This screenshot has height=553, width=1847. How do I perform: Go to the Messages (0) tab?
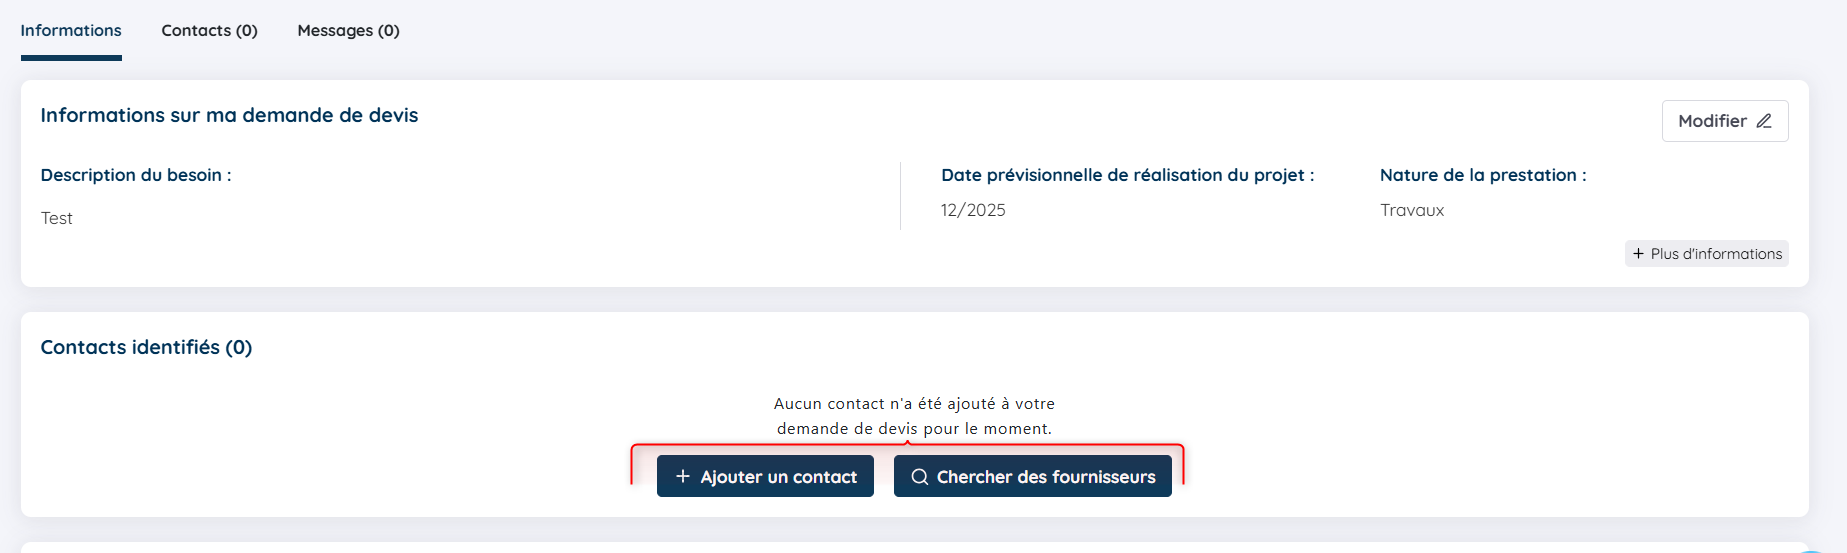click(x=348, y=31)
